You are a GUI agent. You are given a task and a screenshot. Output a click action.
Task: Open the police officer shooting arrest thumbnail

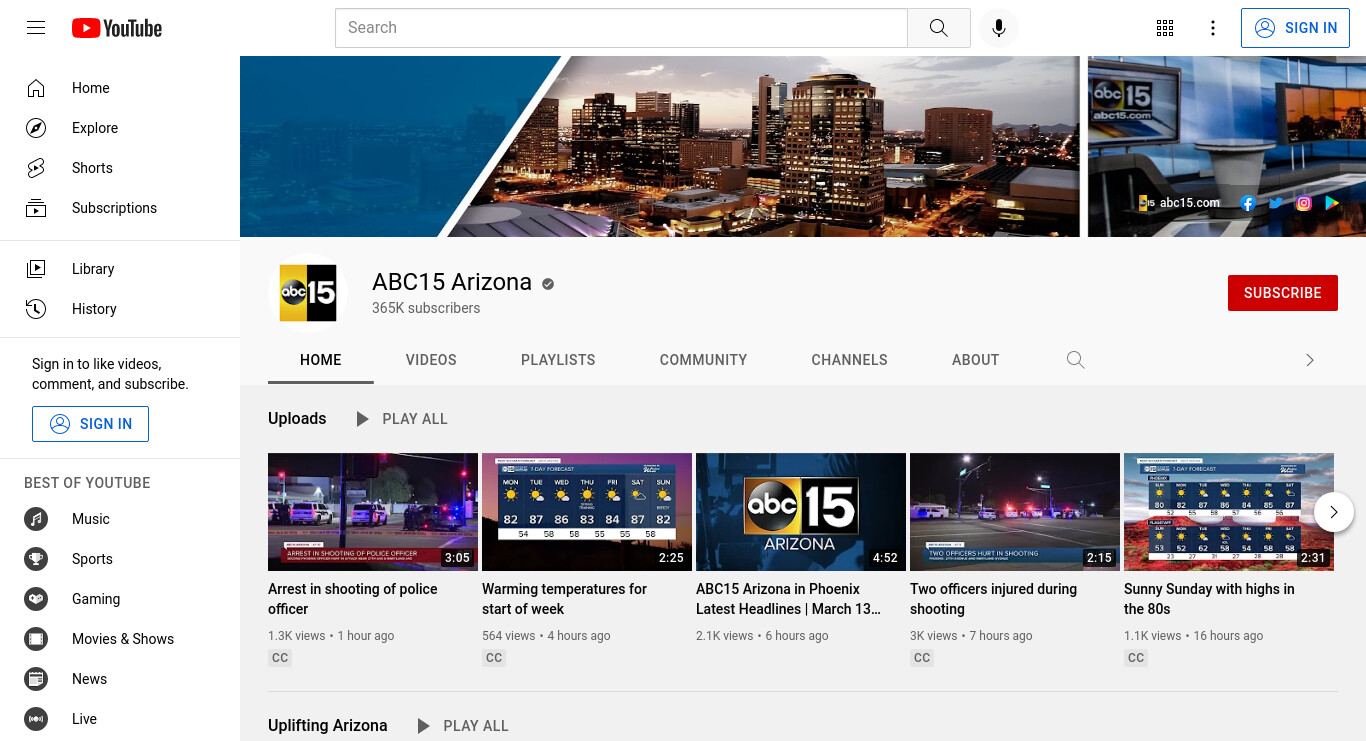pyautogui.click(x=373, y=512)
